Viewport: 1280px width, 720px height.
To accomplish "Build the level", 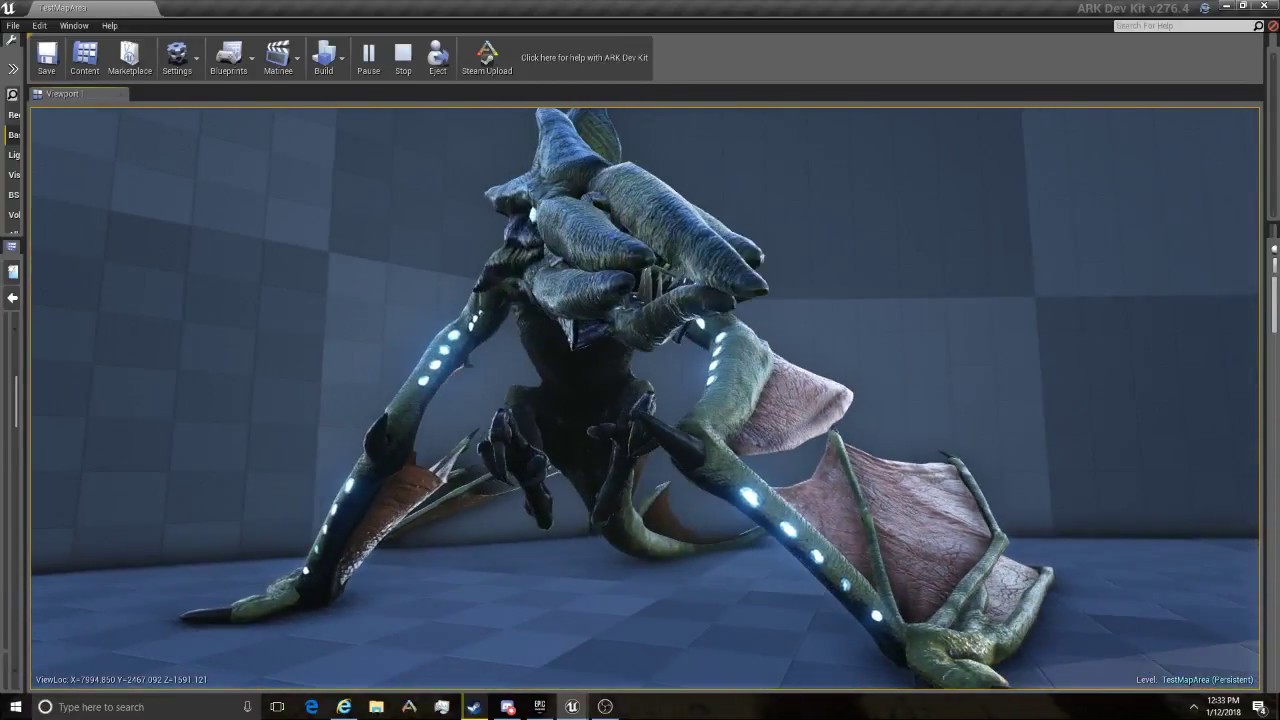I will click(323, 58).
